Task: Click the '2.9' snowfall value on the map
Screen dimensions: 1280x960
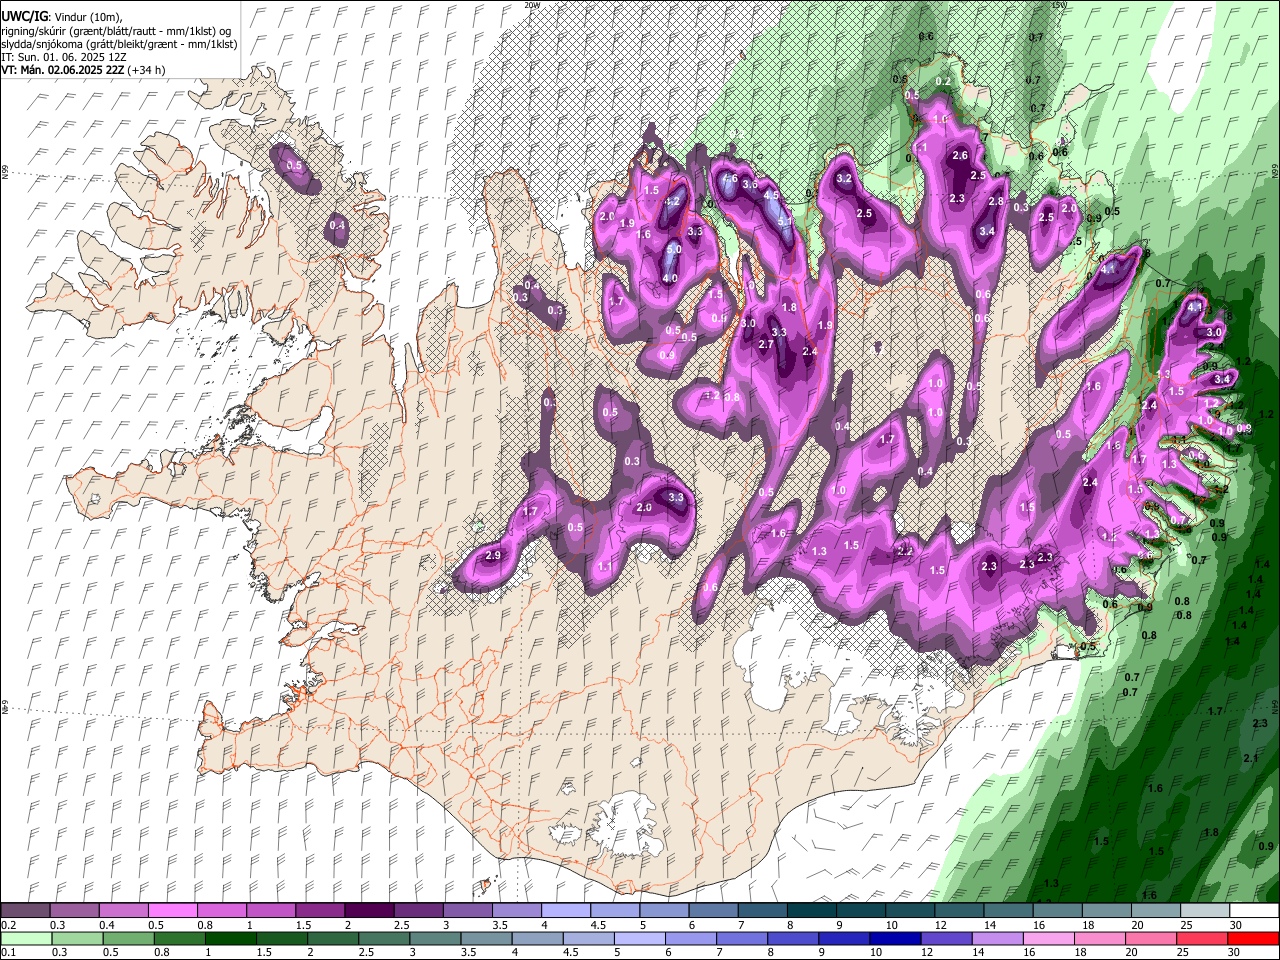Action: [x=493, y=556]
